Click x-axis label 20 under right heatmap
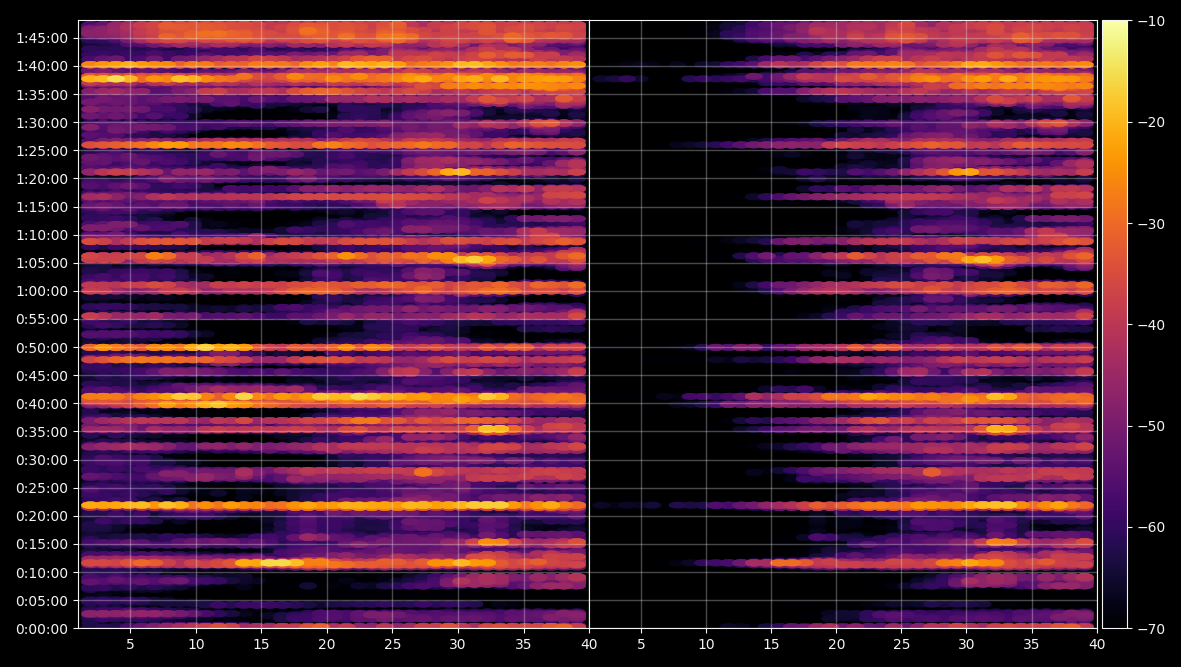The height and width of the screenshot is (667, 1181). coord(836,644)
